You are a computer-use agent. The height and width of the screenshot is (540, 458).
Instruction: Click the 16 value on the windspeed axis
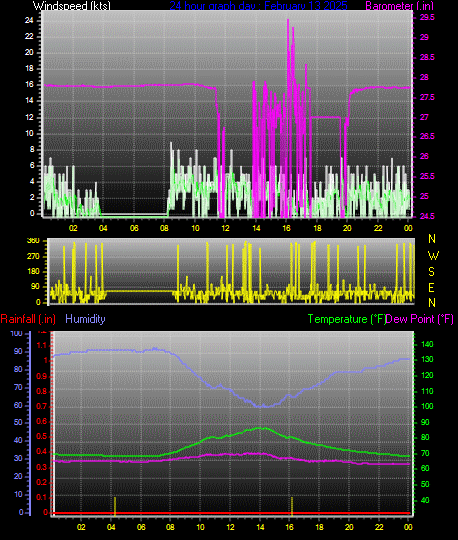pos(29,84)
